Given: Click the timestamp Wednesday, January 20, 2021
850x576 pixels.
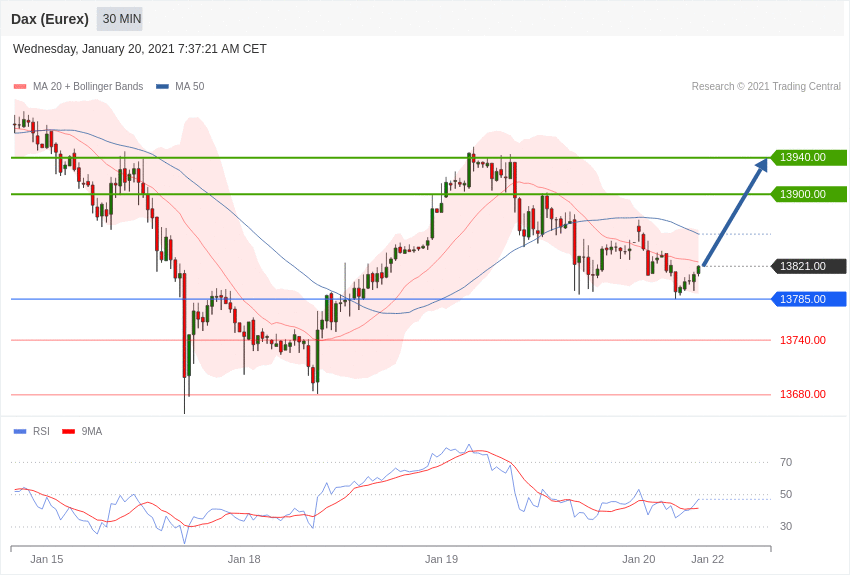Looking at the screenshot, I should pos(140,49).
